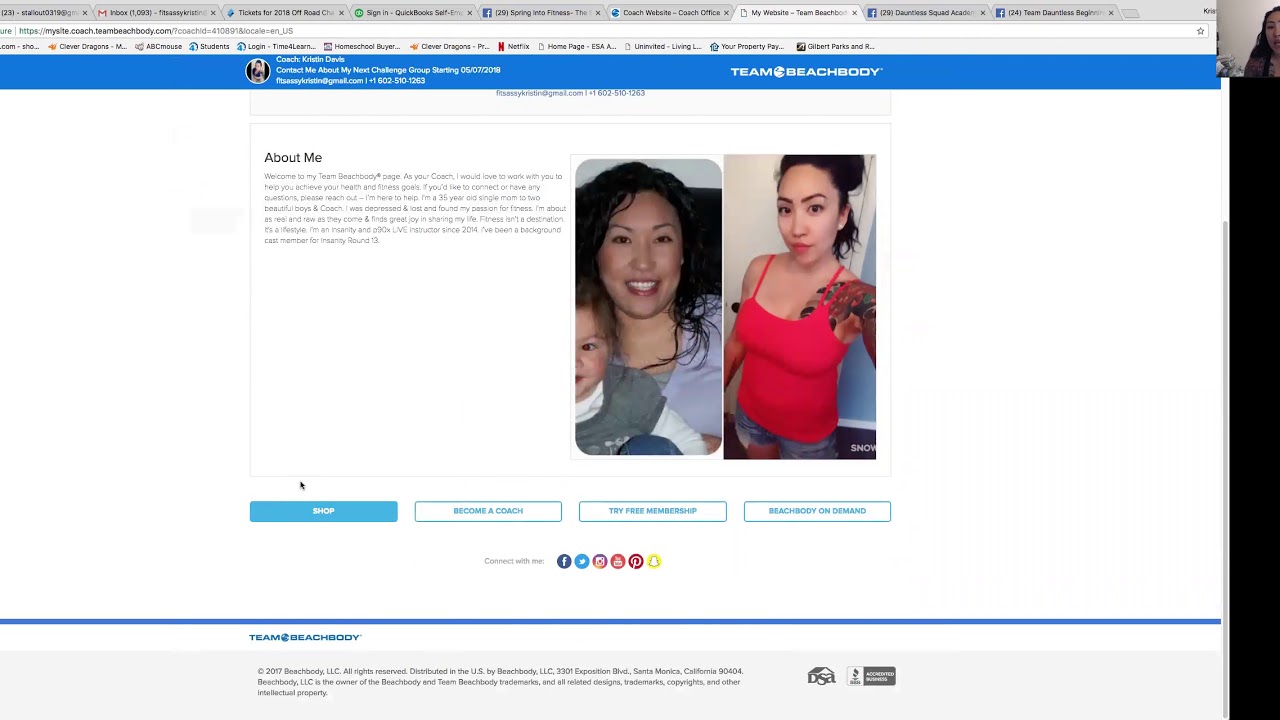Viewport: 1280px width, 720px height.
Task: Open the Students bookmark
Action: (x=209, y=46)
